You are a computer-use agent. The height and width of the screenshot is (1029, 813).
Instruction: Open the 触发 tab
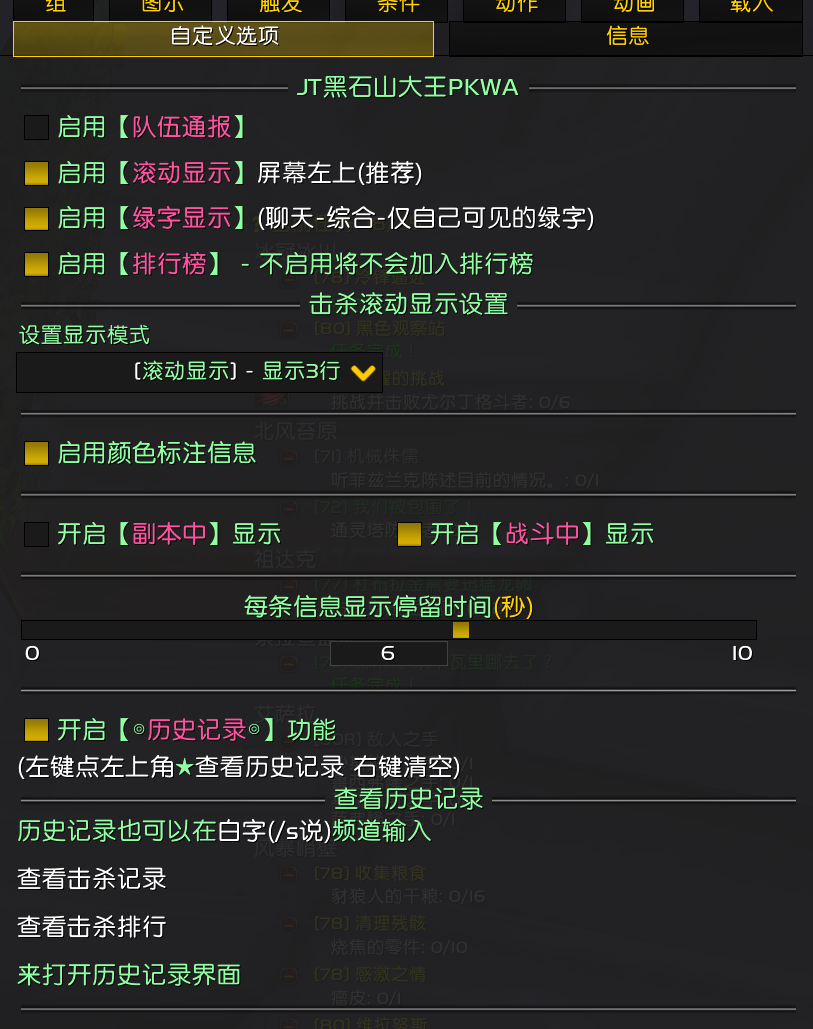[x=279, y=9]
